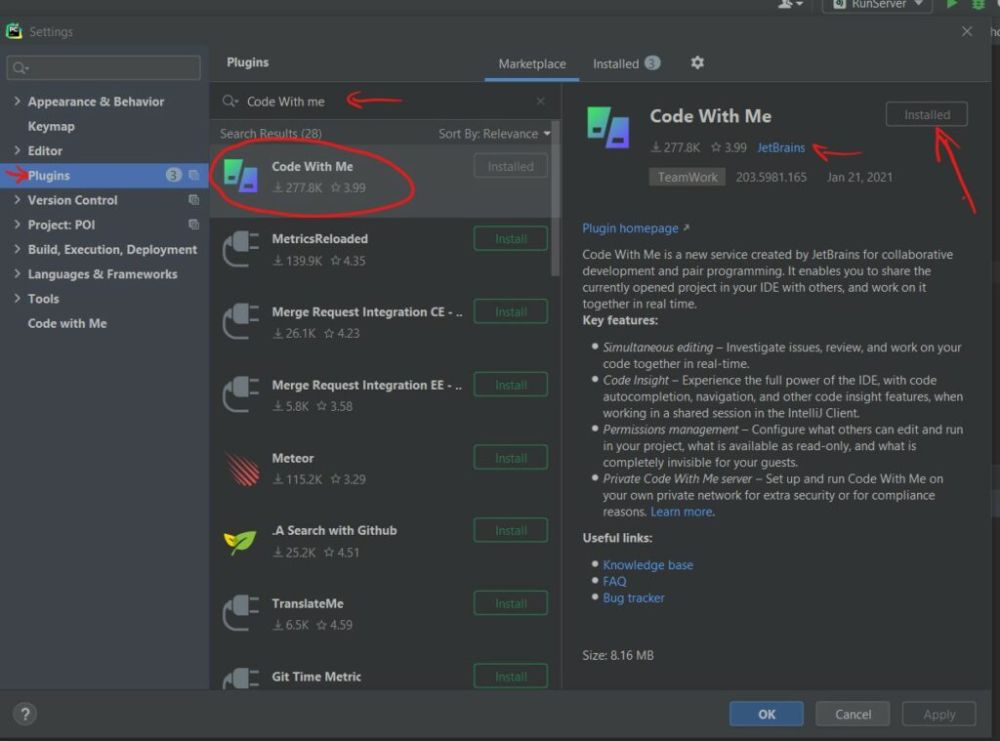Screen dimensions: 1000x741
Task: Switch to the Installed tab
Action: click(626, 64)
